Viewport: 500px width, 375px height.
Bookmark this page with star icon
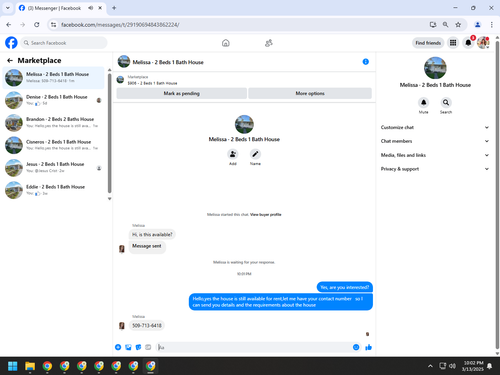[458, 25]
